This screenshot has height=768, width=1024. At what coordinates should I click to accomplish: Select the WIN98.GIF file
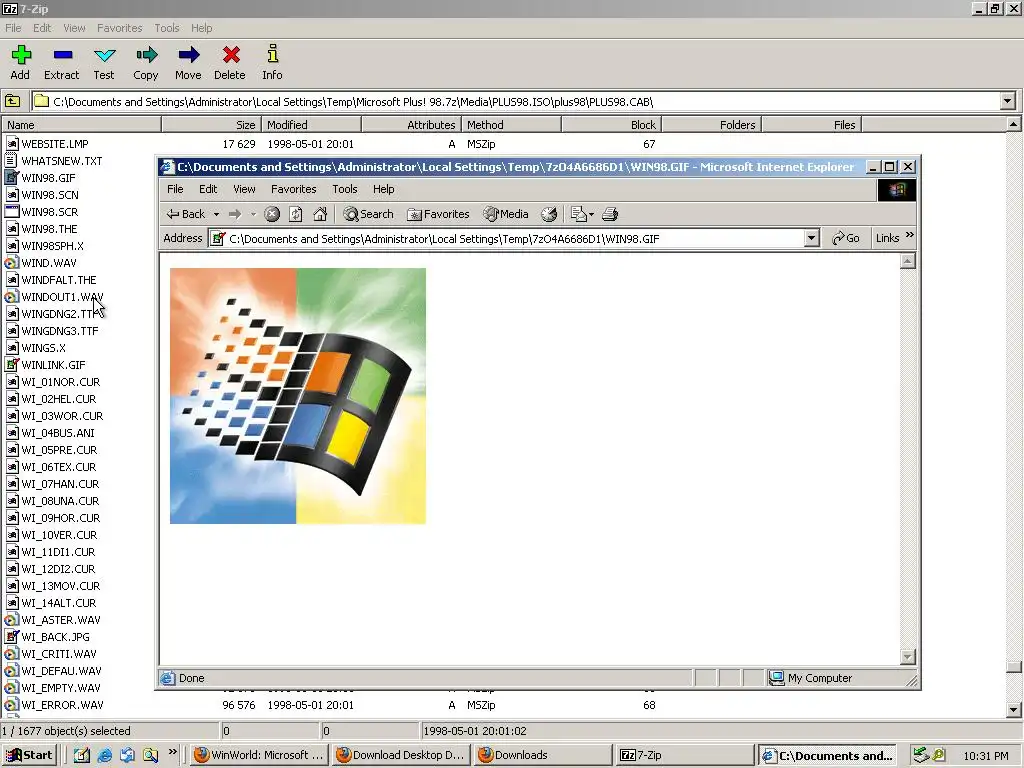pos(48,178)
